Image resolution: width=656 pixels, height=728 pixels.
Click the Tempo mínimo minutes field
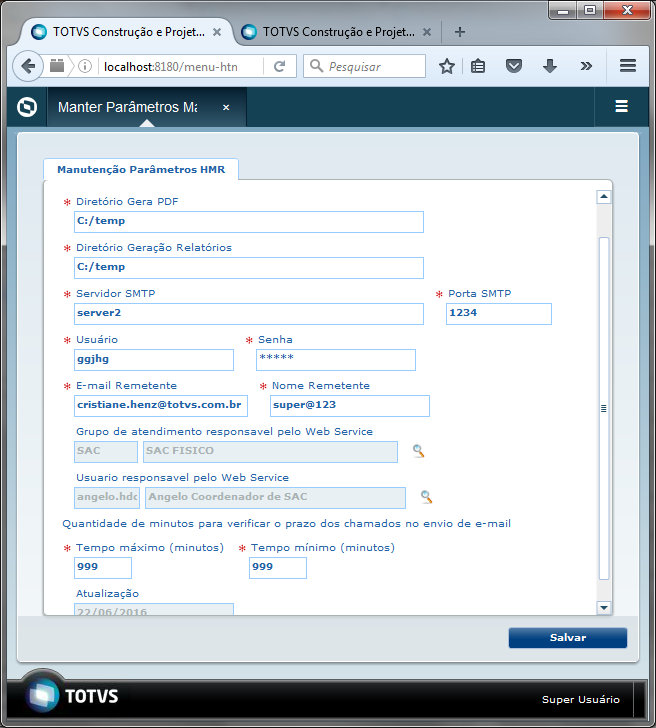(278, 568)
